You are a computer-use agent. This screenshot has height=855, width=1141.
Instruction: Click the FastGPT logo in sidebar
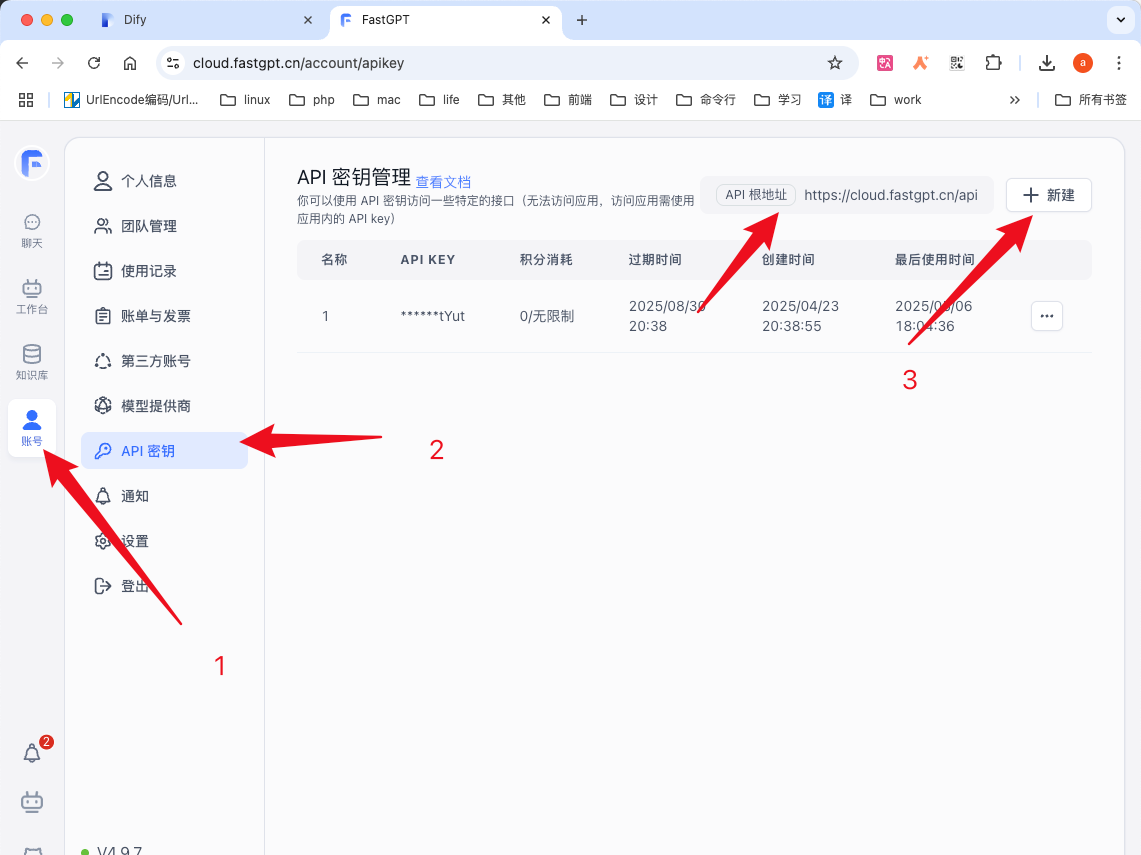point(32,163)
